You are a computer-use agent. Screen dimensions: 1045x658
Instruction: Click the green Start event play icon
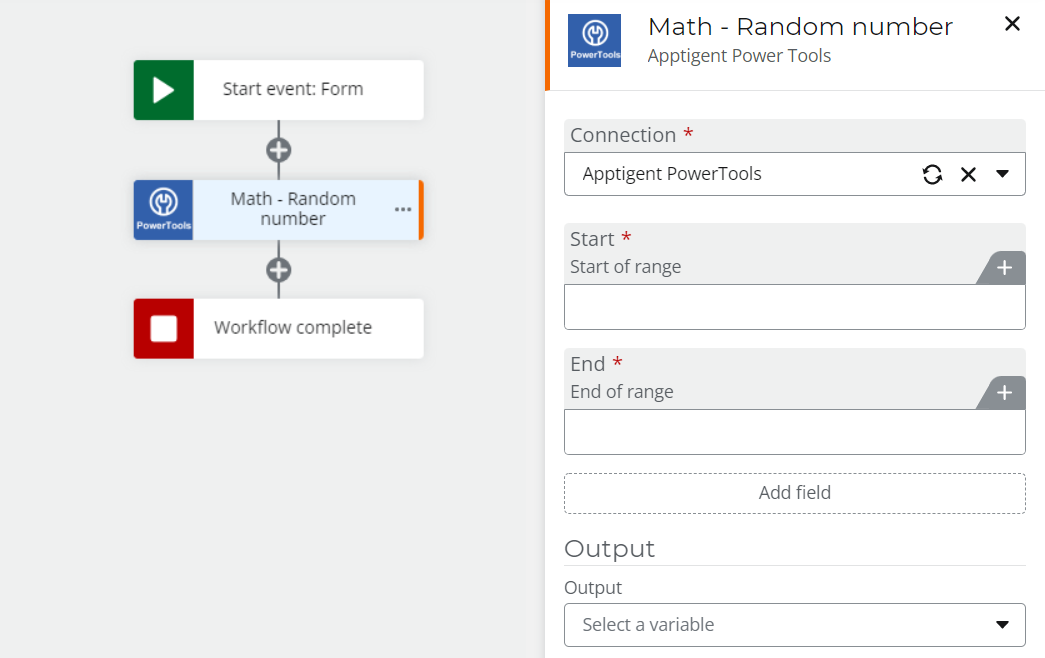tap(162, 89)
